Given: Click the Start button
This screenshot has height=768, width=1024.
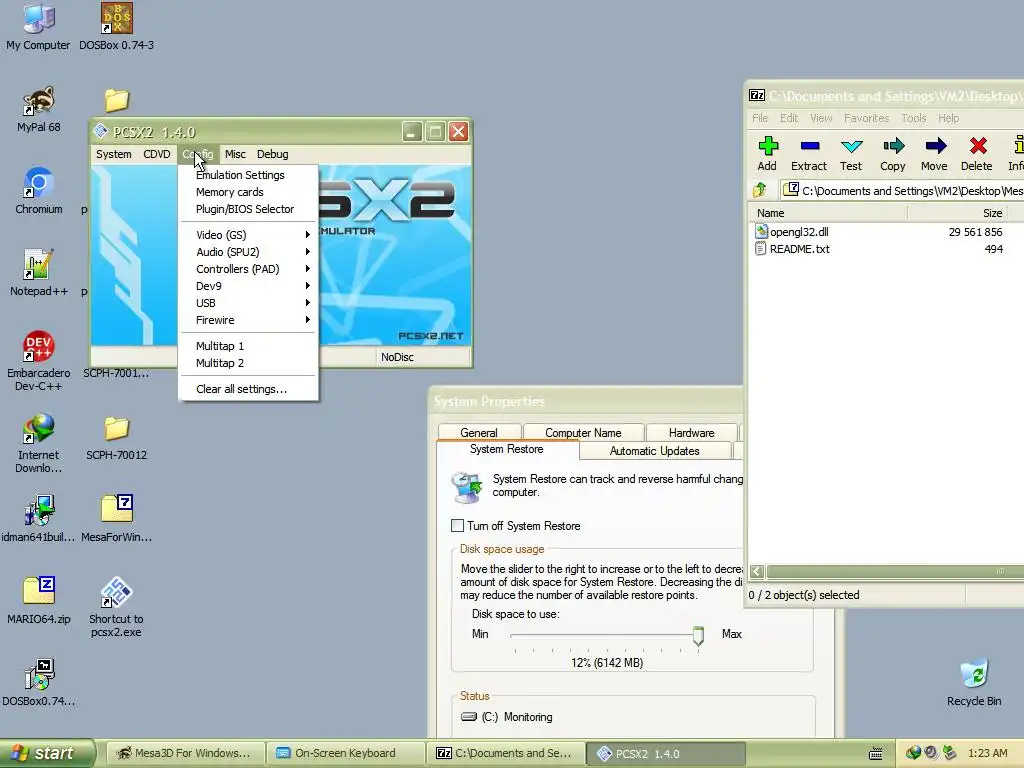Looking at the screenshot, I should pos(48,753).
